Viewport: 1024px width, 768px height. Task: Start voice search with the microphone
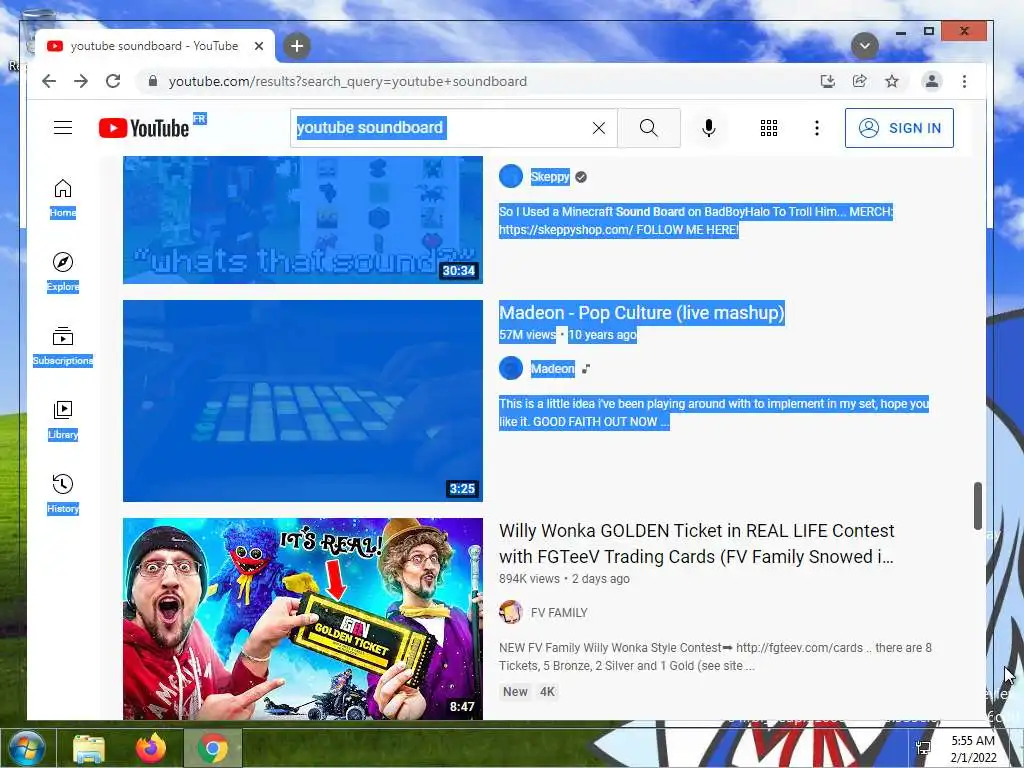point(709,128)
